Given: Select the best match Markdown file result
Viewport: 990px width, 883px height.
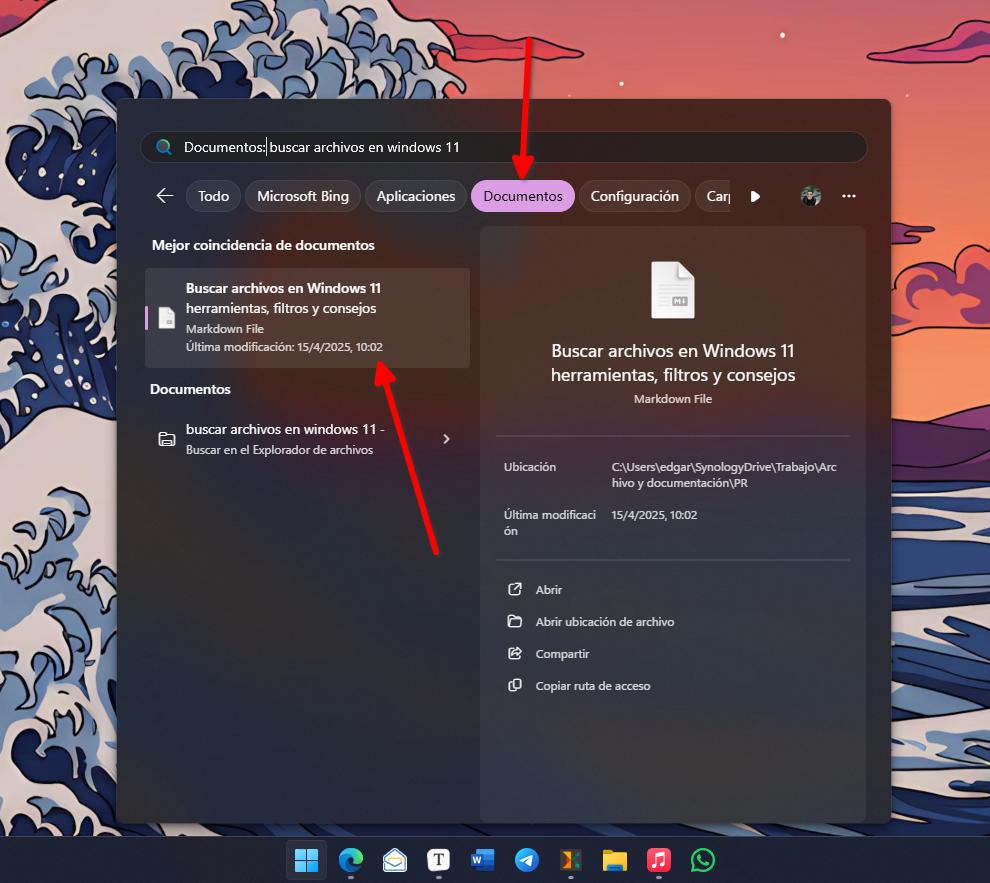Looking at the screenshot, I should click(307, 317).
